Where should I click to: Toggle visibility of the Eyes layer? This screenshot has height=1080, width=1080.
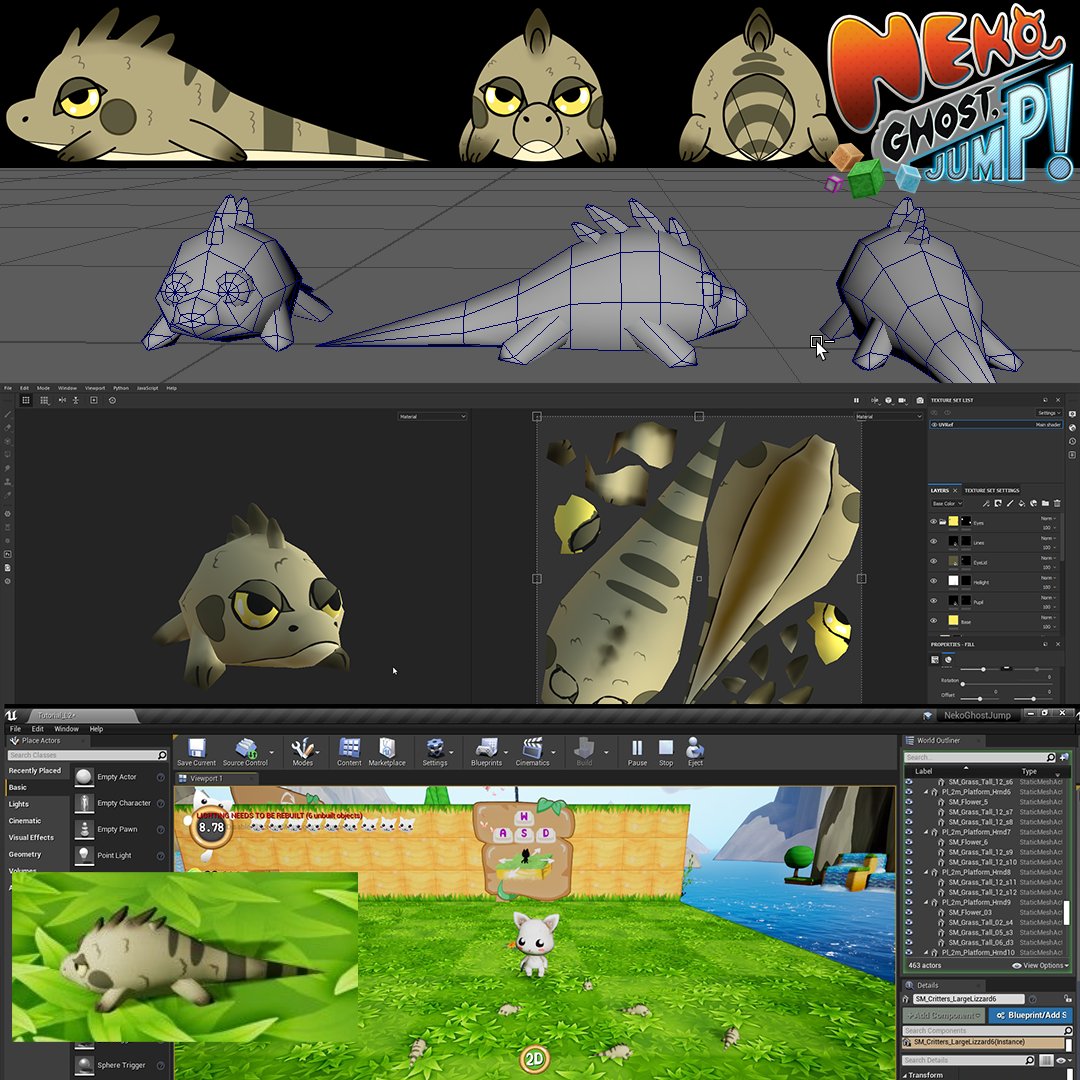tap(933, 521)
